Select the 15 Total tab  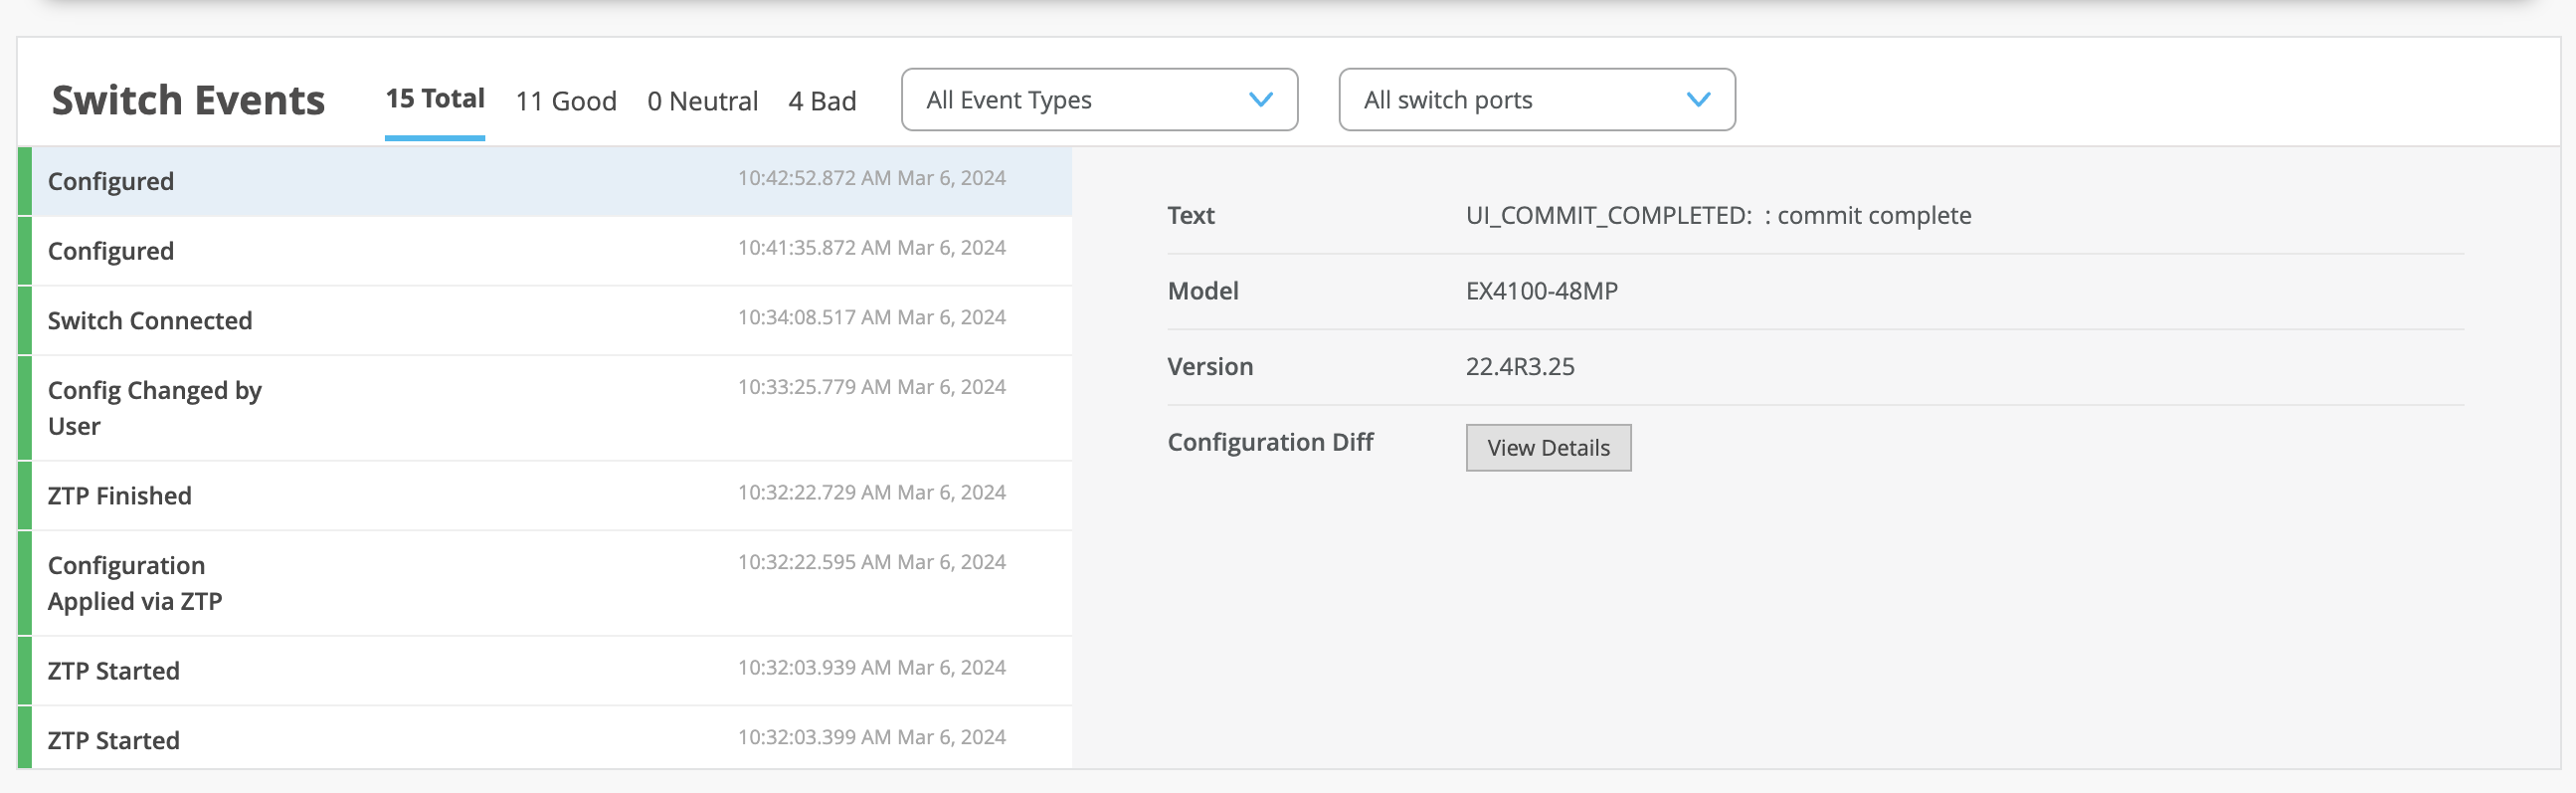click(435, 99)
